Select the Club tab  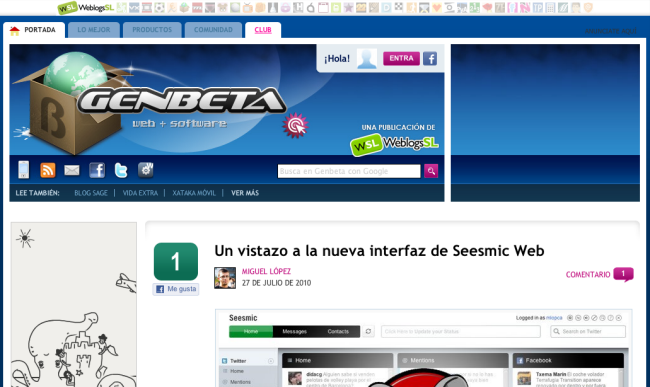pos(263,30)
